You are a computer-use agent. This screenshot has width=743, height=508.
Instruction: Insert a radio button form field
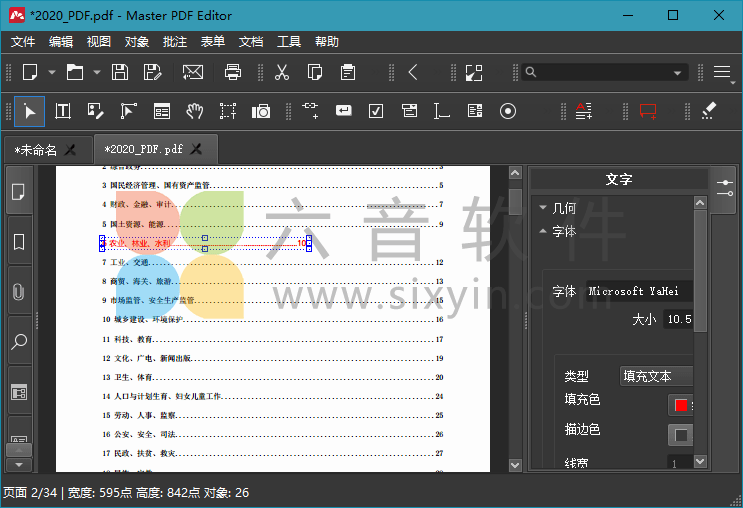pyautogui.click(x=507, y=111)
